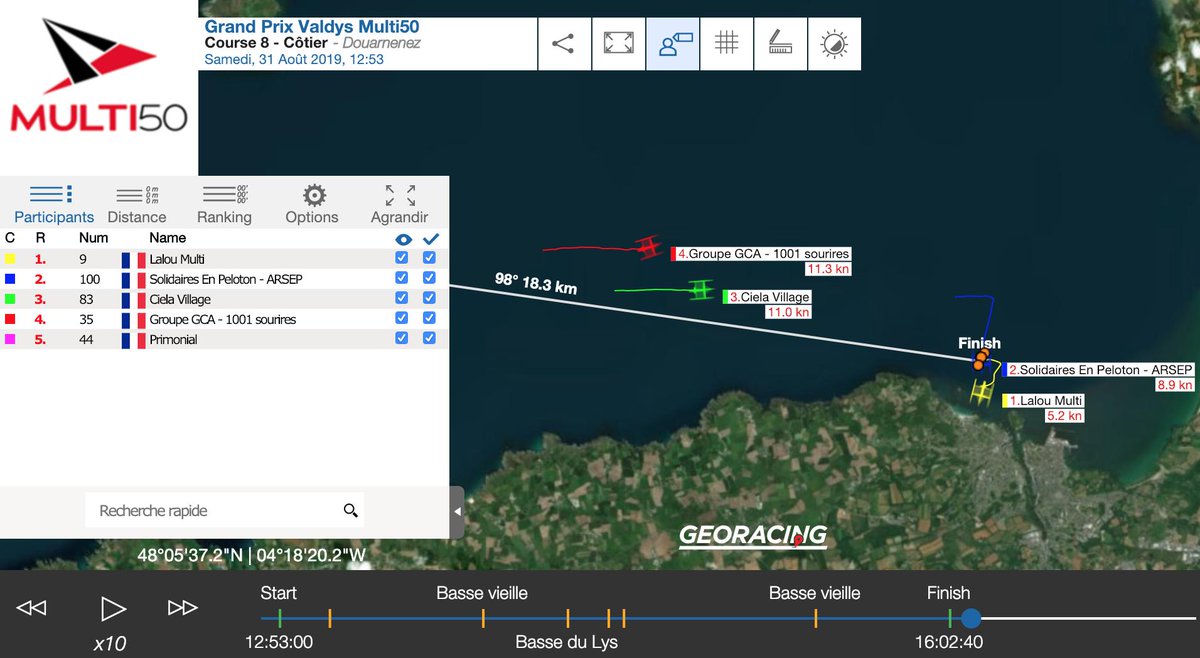Click the Grand Prix Valdys Multi50 title
Image resolution: width=1200 pixels, height=658 pixels.
[311, 27]
